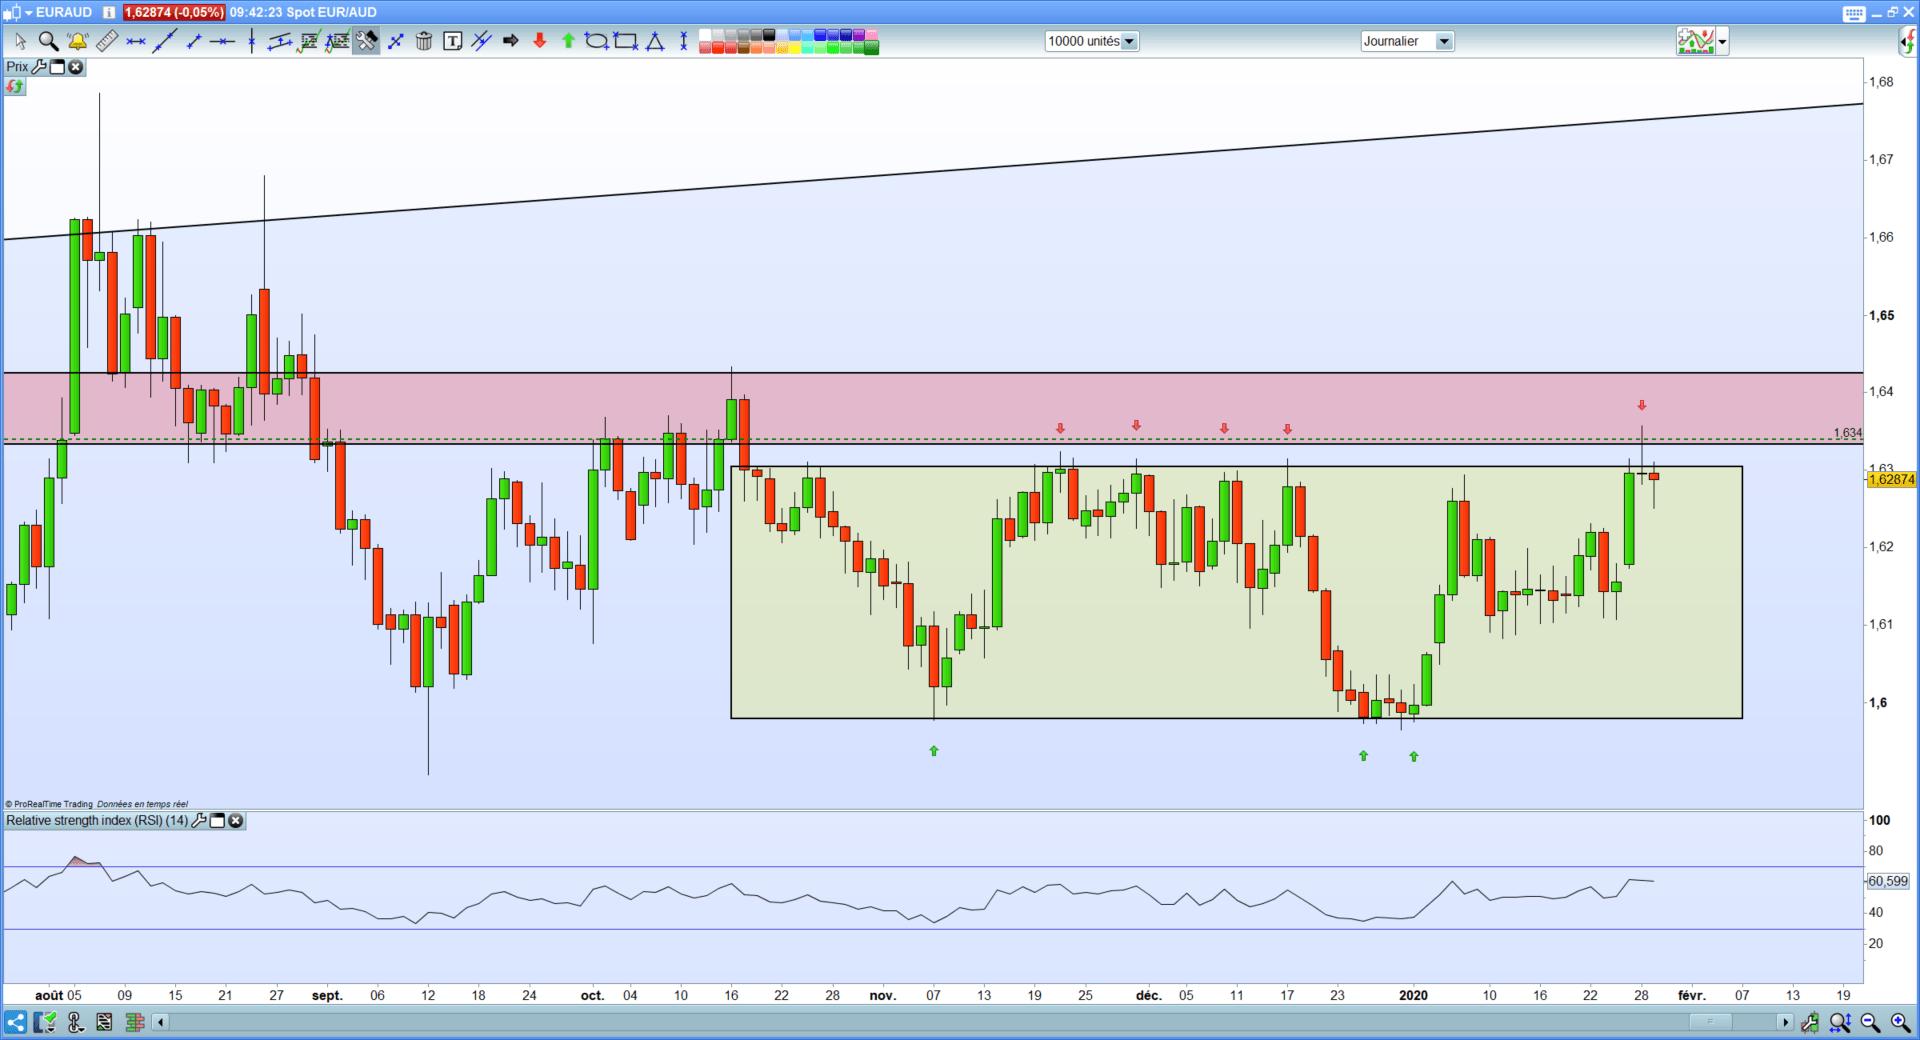Expand the right-side trading panel tab
The image size is (1920, 1040).
point(1908,41)
